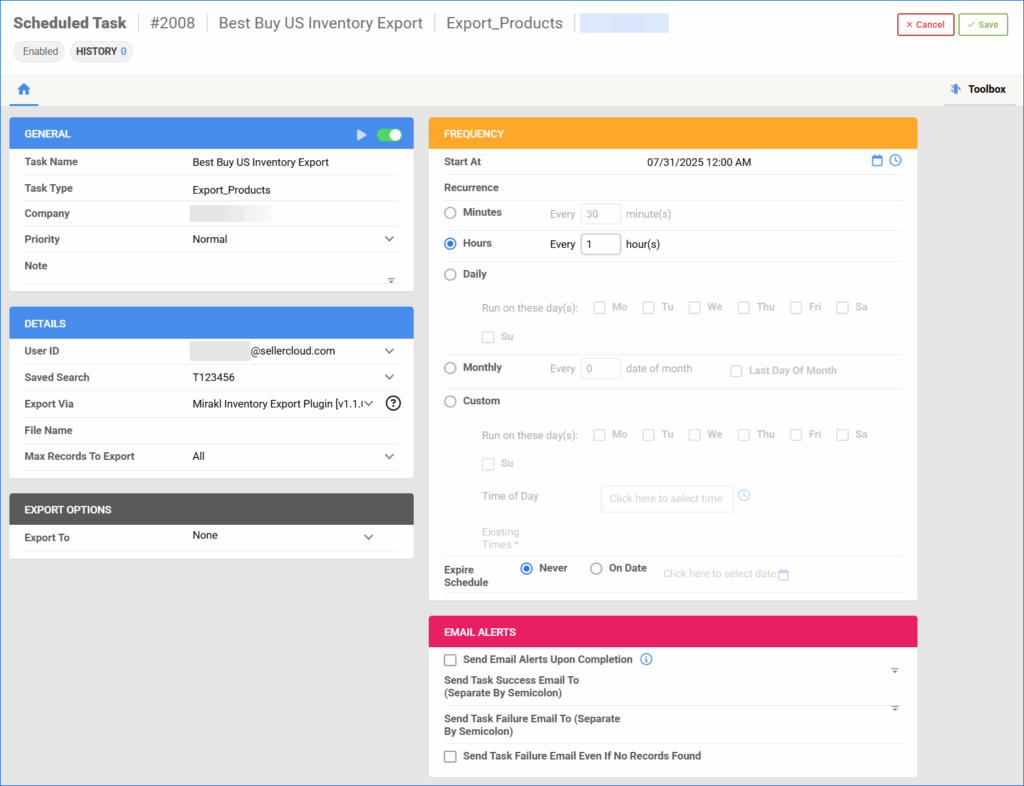The height and width of the screenshot is (786, 1024).
Task: Click the Save button
Action: pos(982,24)
